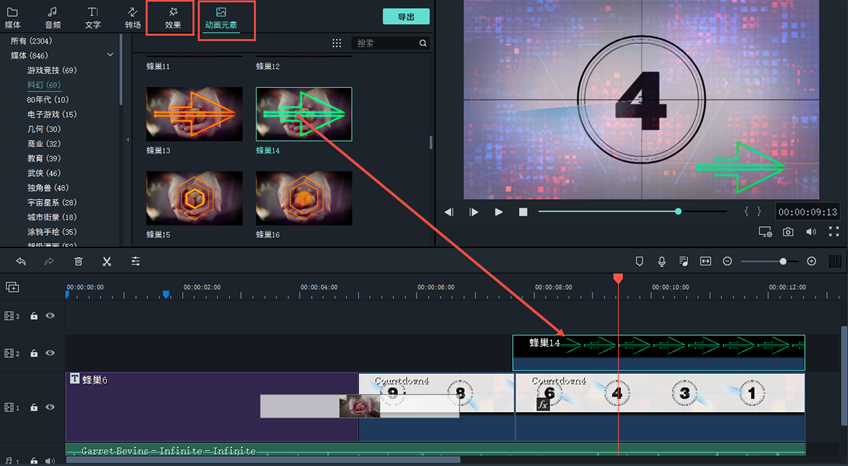
Task: Delete the selected clip with the trash icon
Action: (x=78, y=261)
